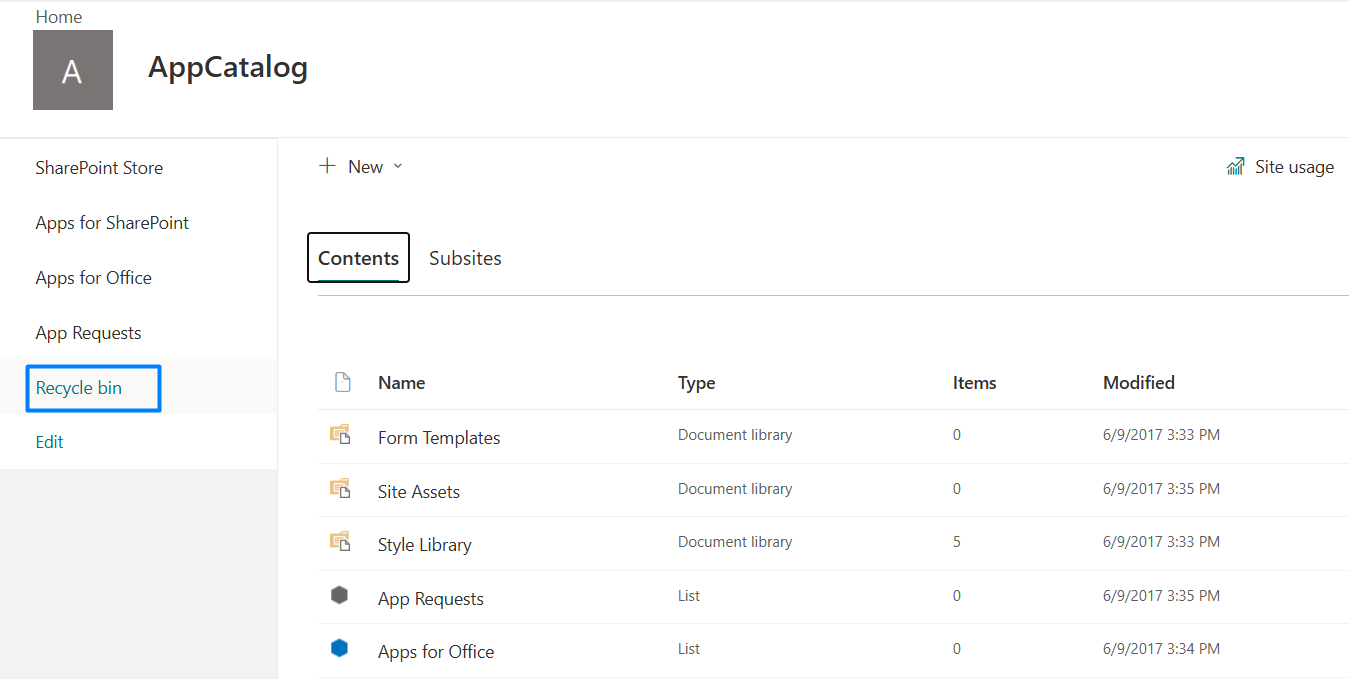The width and height of the screenshot is (1349, 679).
Task: Open Apps for Office in left navigation
Action: (93, 278)
